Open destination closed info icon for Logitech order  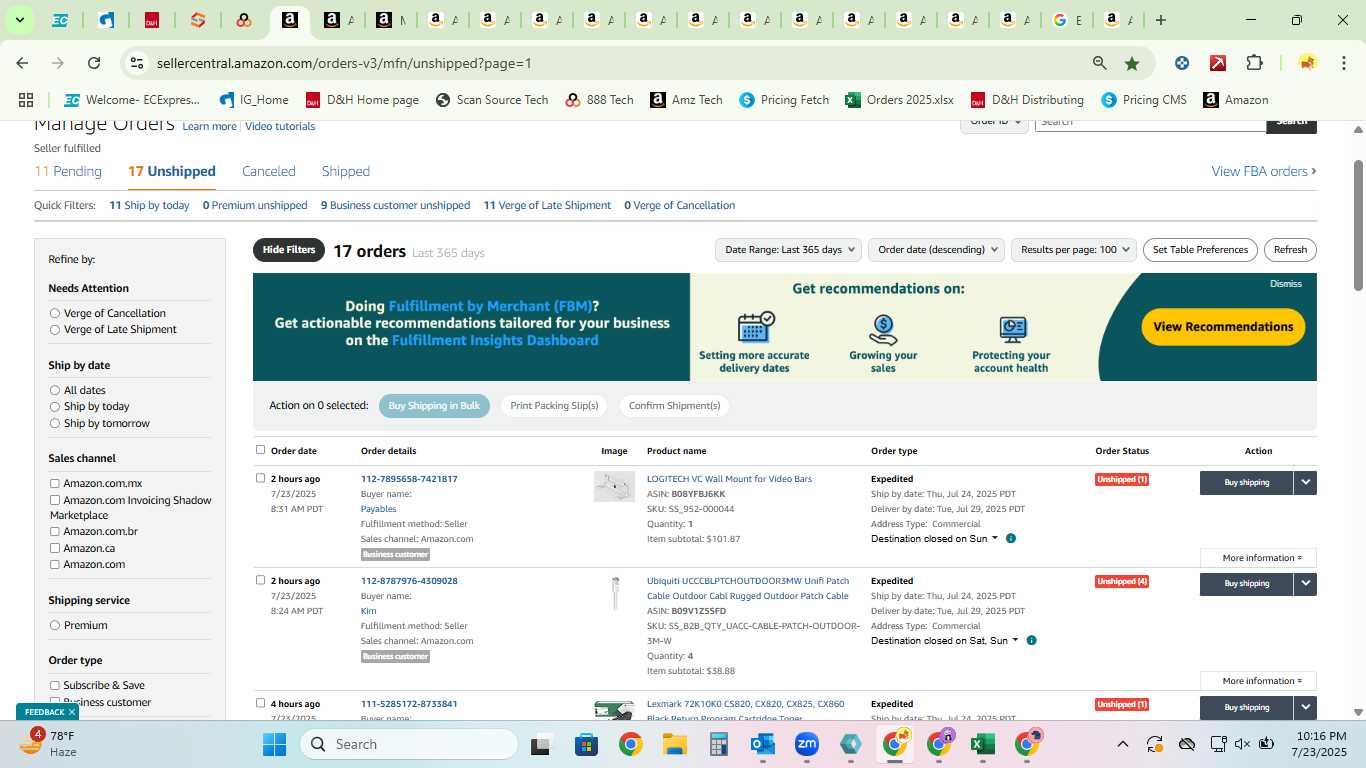pos(1011,539)
